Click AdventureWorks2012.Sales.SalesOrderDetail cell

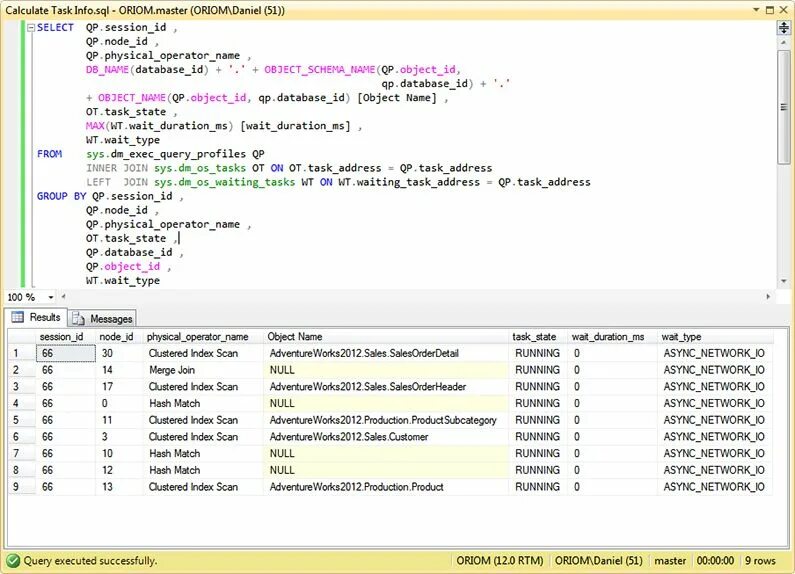pos(386,353)
